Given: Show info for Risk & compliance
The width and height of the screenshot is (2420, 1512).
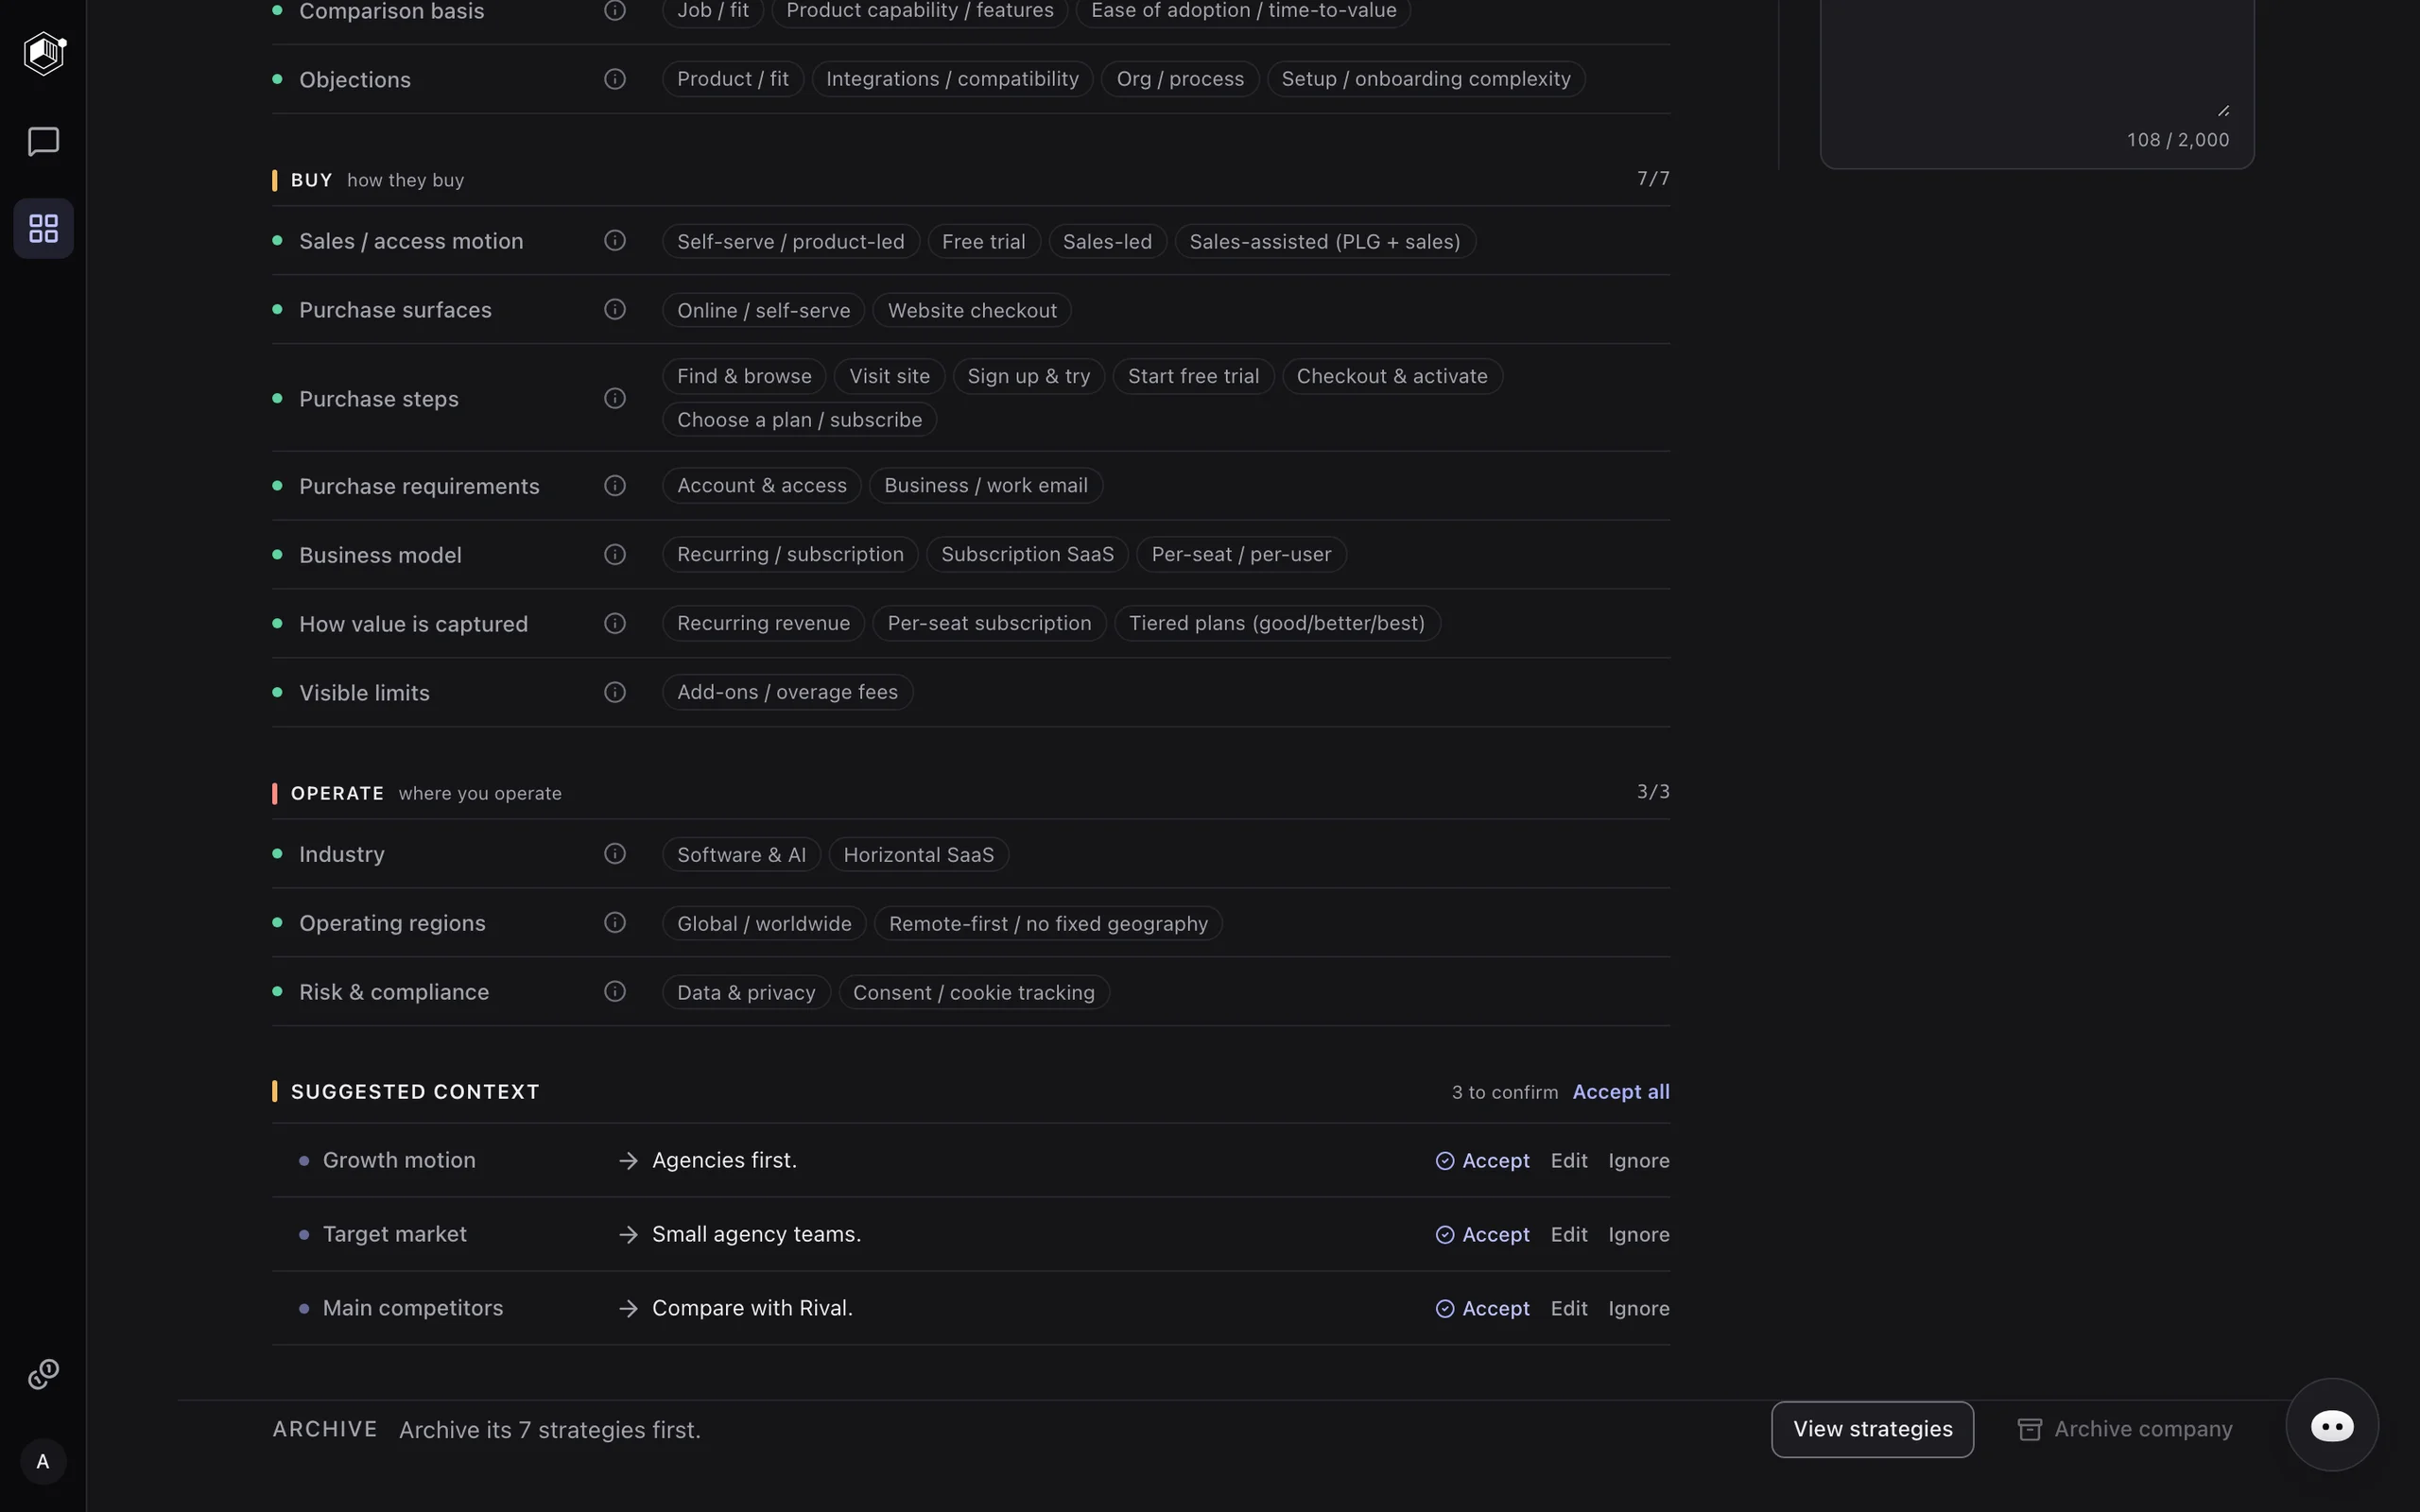Looking at the screenshot, I should pyautogui.click(x=615, y=992).
